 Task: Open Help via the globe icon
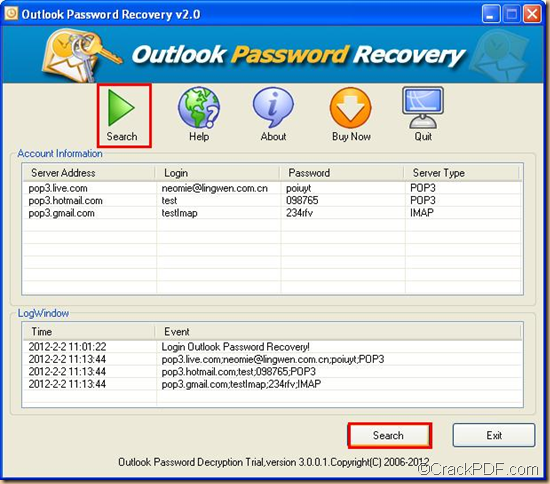point(199,108)
